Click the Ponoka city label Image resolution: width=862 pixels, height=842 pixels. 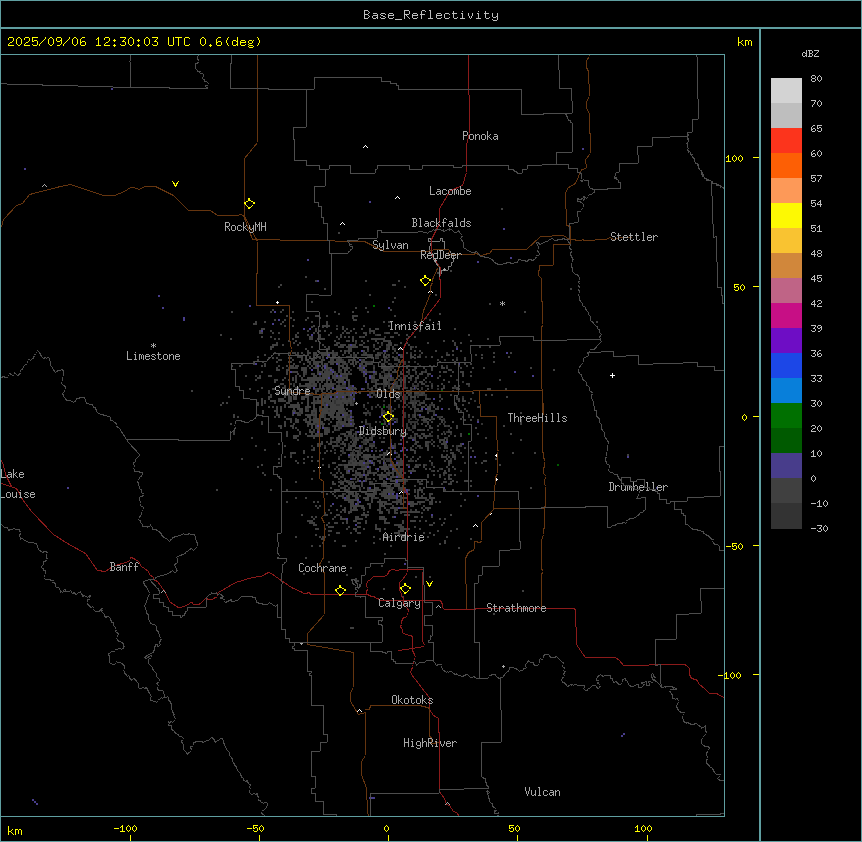point(480,136)
